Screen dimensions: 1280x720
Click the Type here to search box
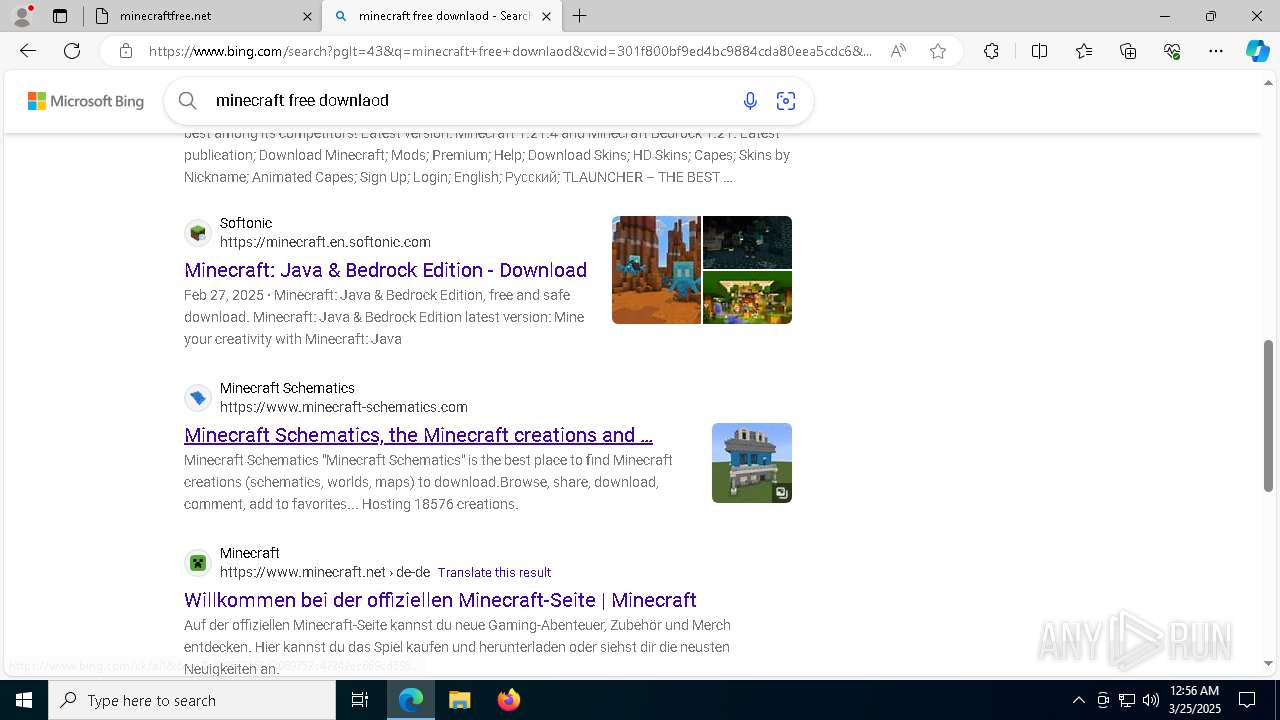point(192,700)
